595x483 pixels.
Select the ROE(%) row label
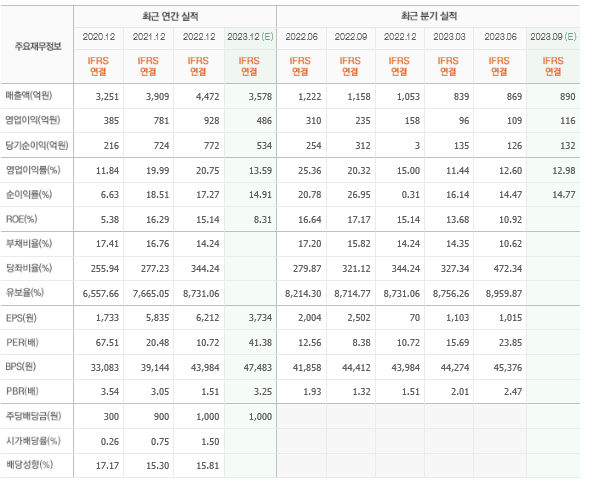coord(22,219)
